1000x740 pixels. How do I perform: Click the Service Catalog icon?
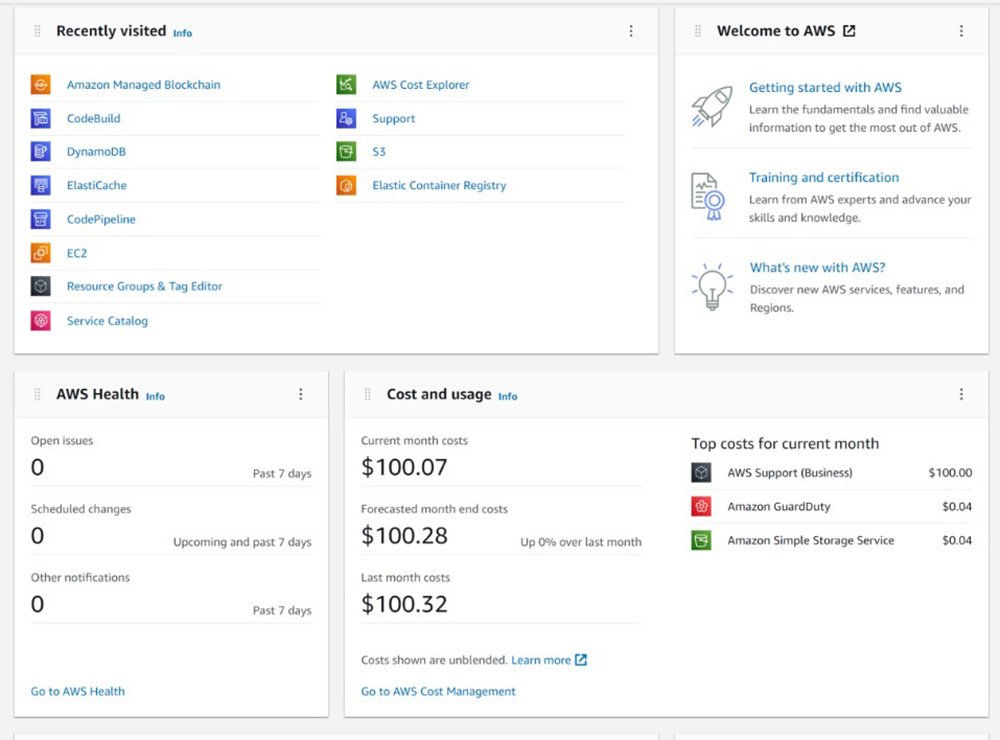(41, 320)
